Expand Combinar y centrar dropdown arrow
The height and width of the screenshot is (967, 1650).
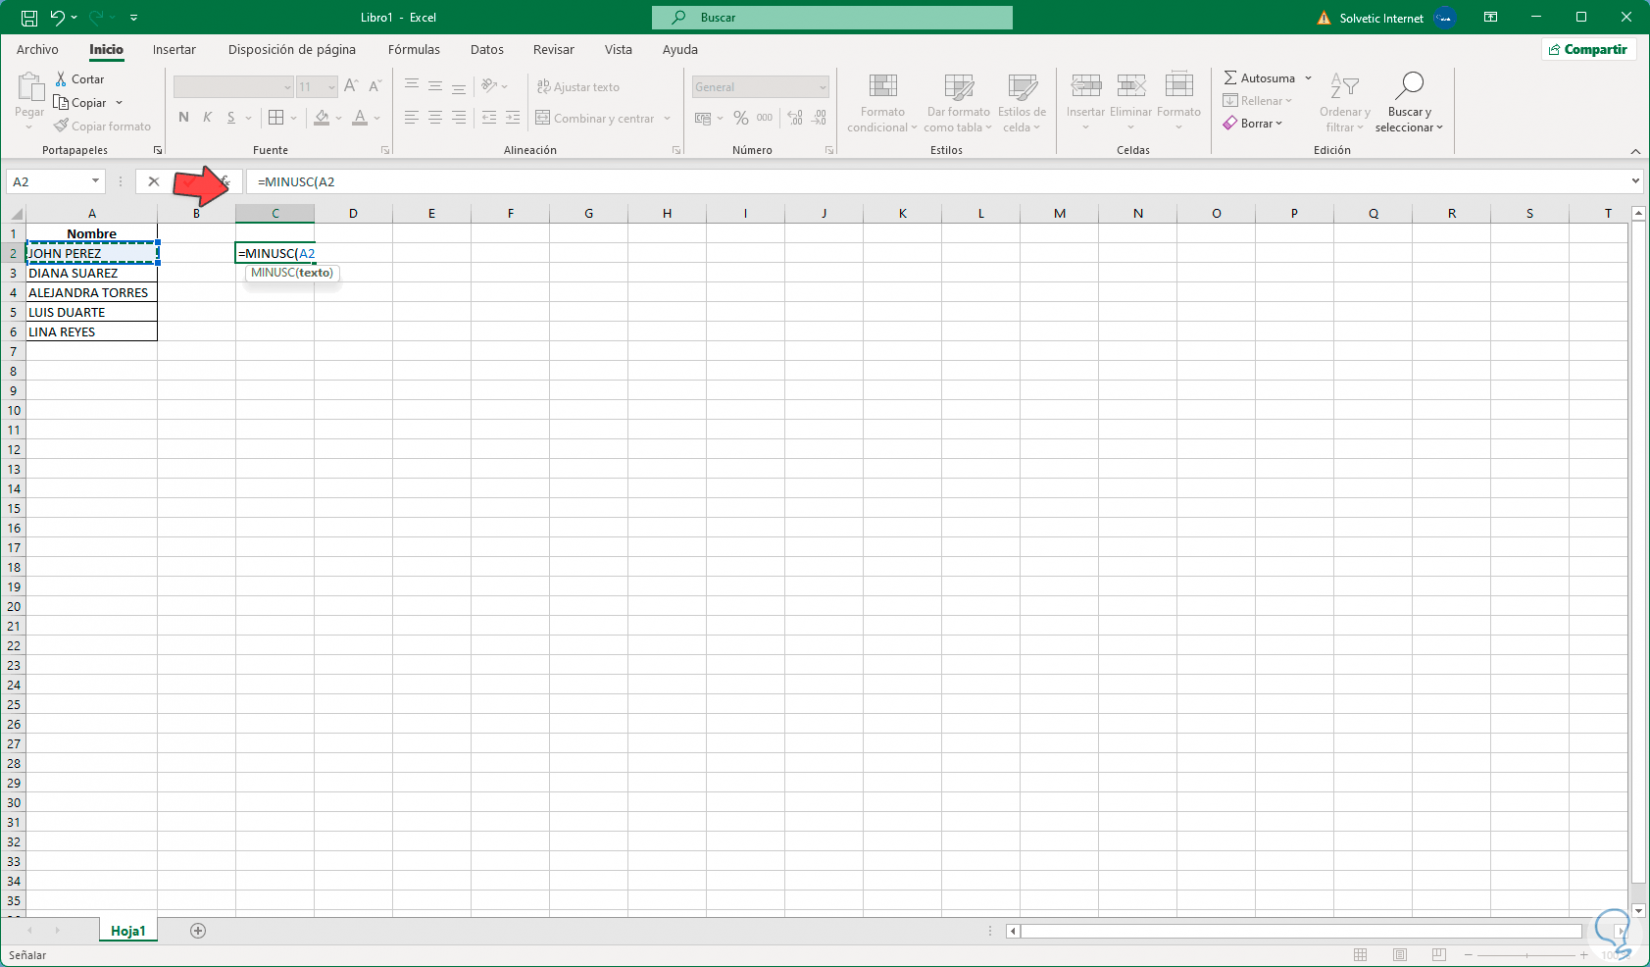point(667,118)
